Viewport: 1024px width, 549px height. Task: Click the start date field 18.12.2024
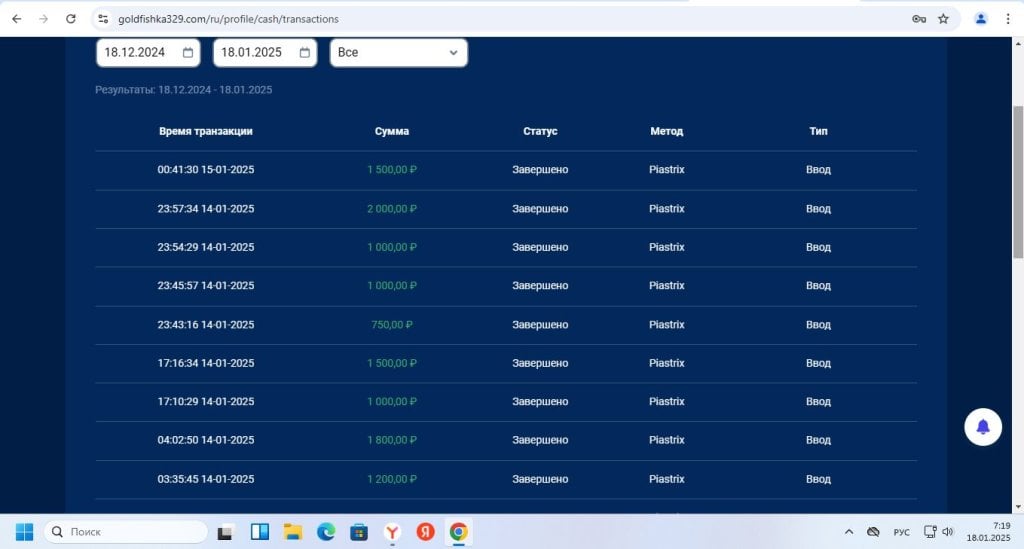[x=148, y=53]
